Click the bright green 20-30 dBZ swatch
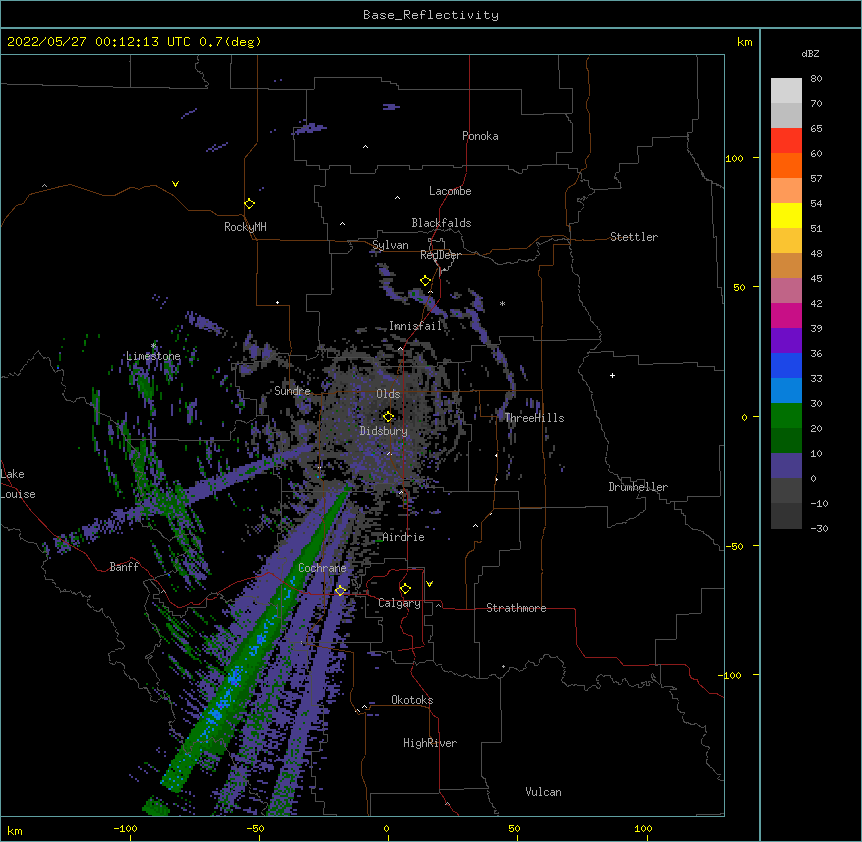The height and width of the screenshot is (842, 862). (786, 416)
